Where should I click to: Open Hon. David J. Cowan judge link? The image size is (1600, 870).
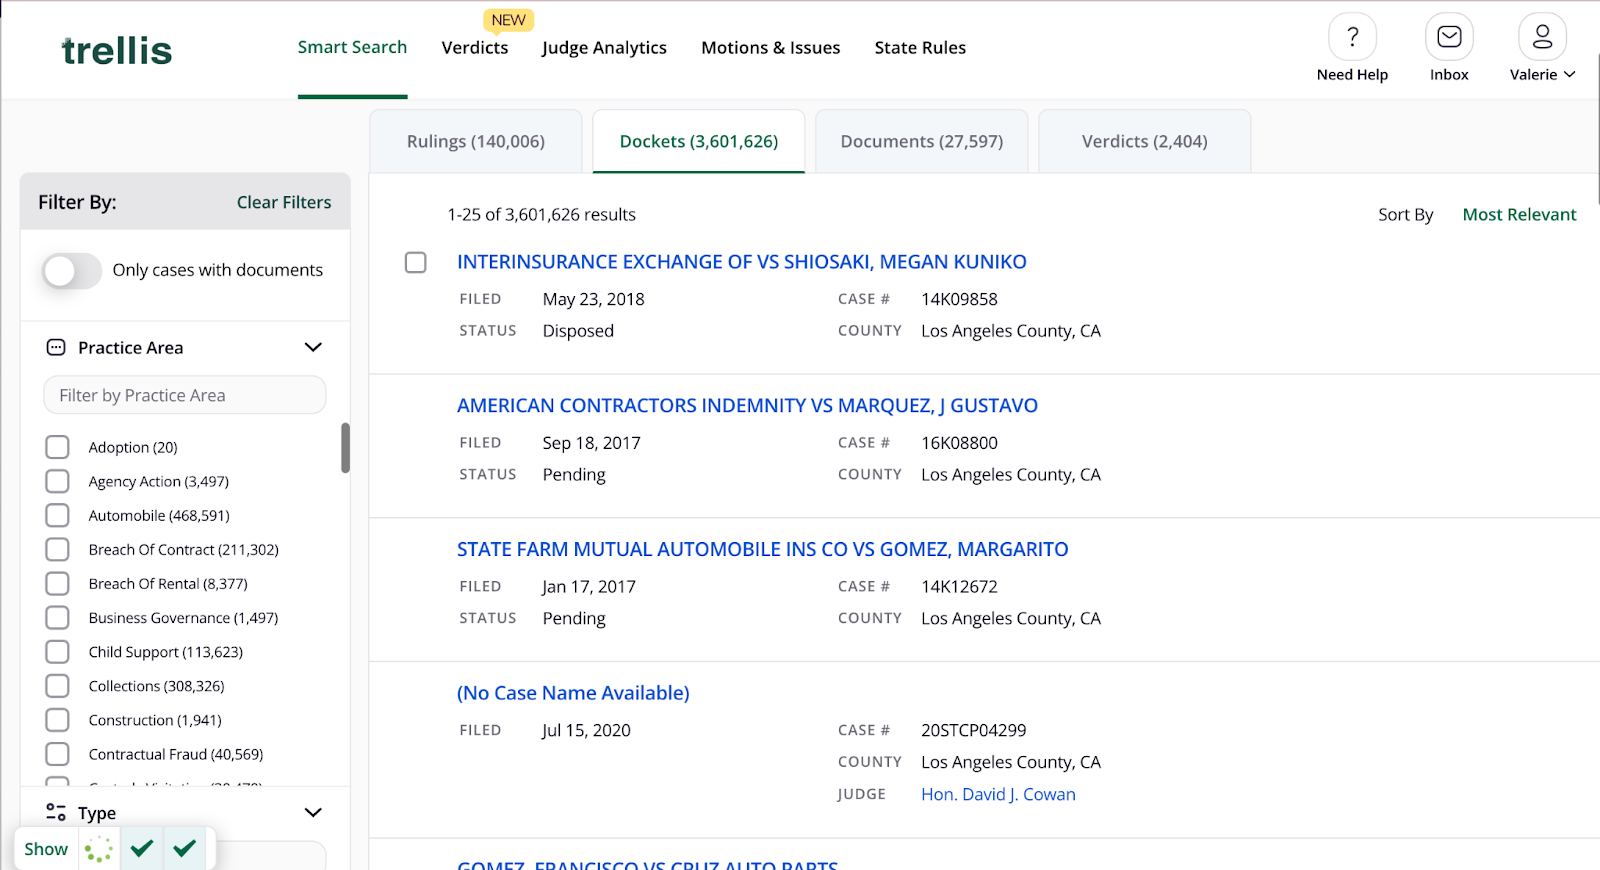(998, 794)
